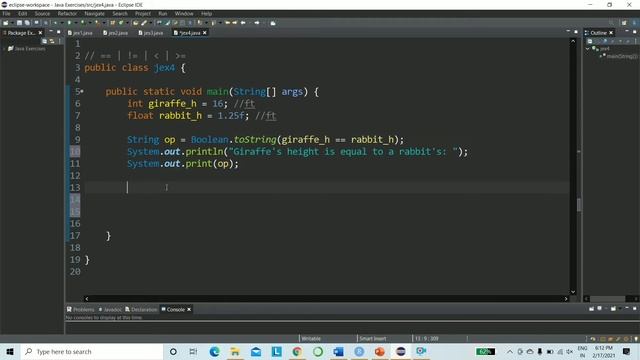
Task: Toggle Link with Editor in Package Explorer
Action: click(52, 41)
